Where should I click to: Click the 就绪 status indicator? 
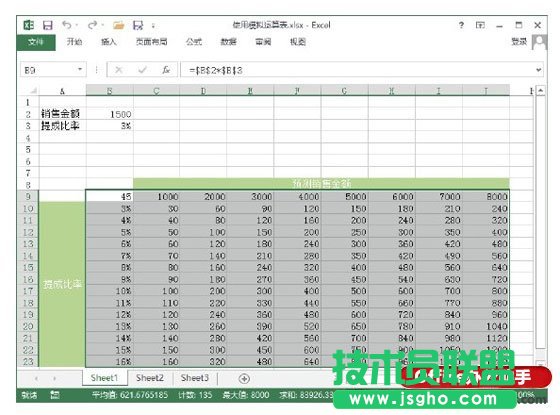pyautogui.click(x=29, y=395)
